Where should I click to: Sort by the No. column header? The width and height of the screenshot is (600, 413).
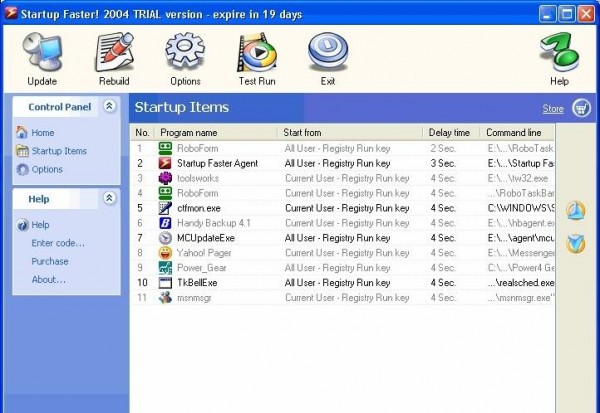pos(142,132)
